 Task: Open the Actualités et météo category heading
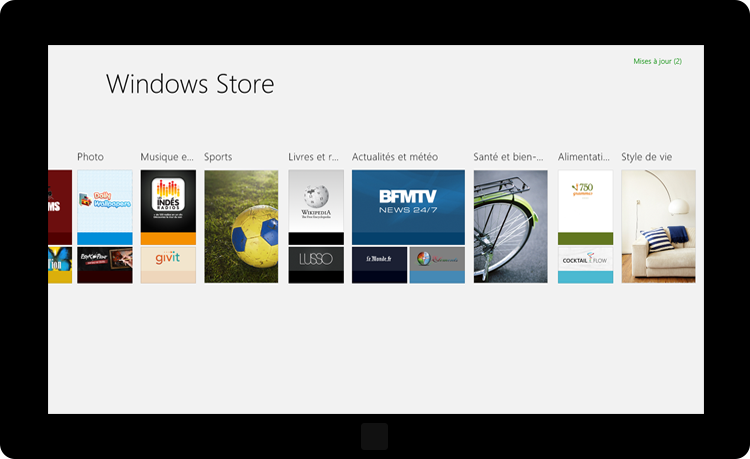coord(395,157)
